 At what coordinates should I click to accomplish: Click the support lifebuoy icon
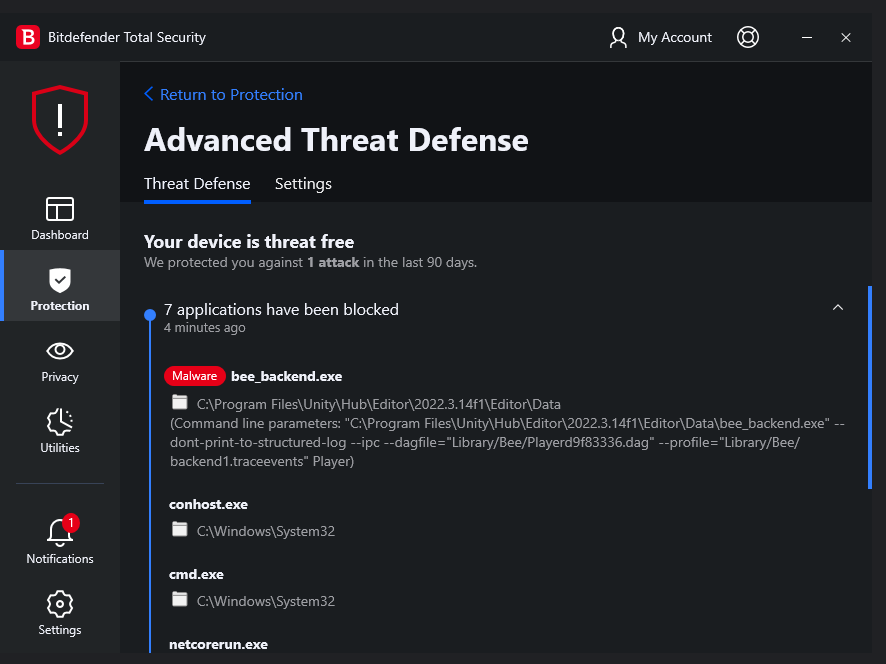(x=747, y=38)
